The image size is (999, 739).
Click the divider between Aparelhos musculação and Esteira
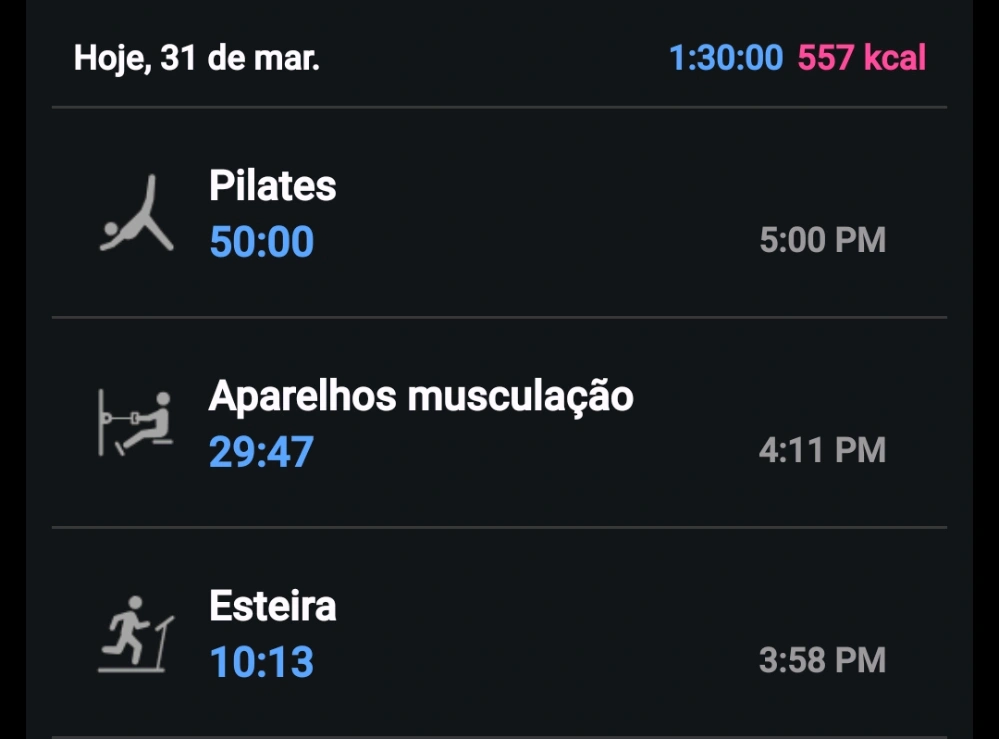pos(499,527)
